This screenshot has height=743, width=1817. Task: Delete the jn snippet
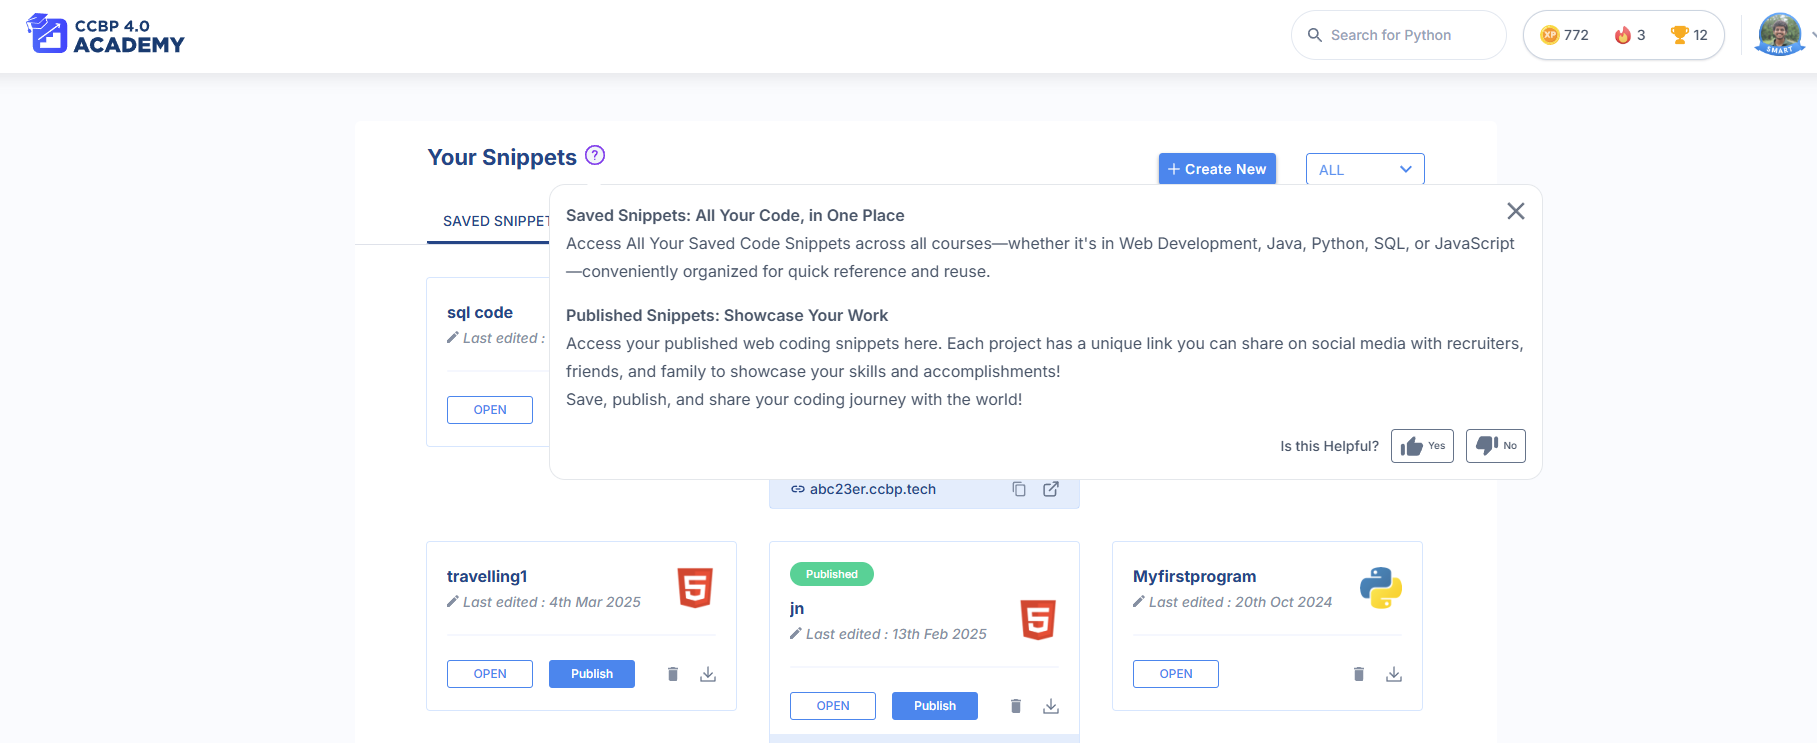tap(1016, 706)
